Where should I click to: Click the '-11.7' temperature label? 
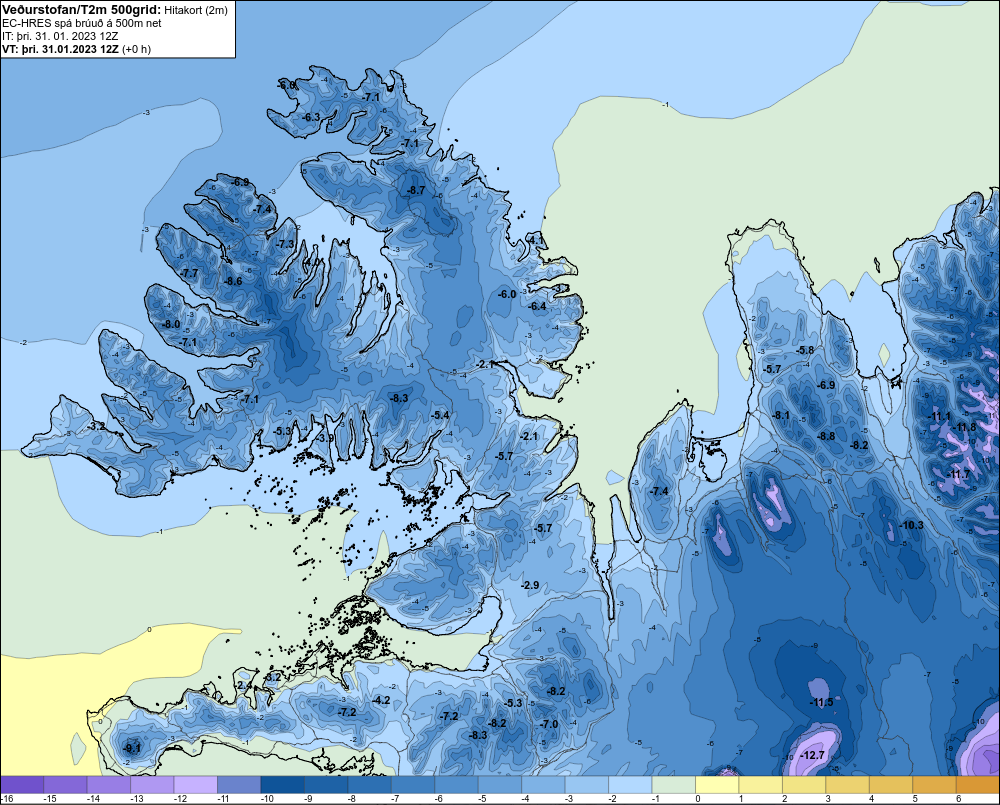point(958,474)
